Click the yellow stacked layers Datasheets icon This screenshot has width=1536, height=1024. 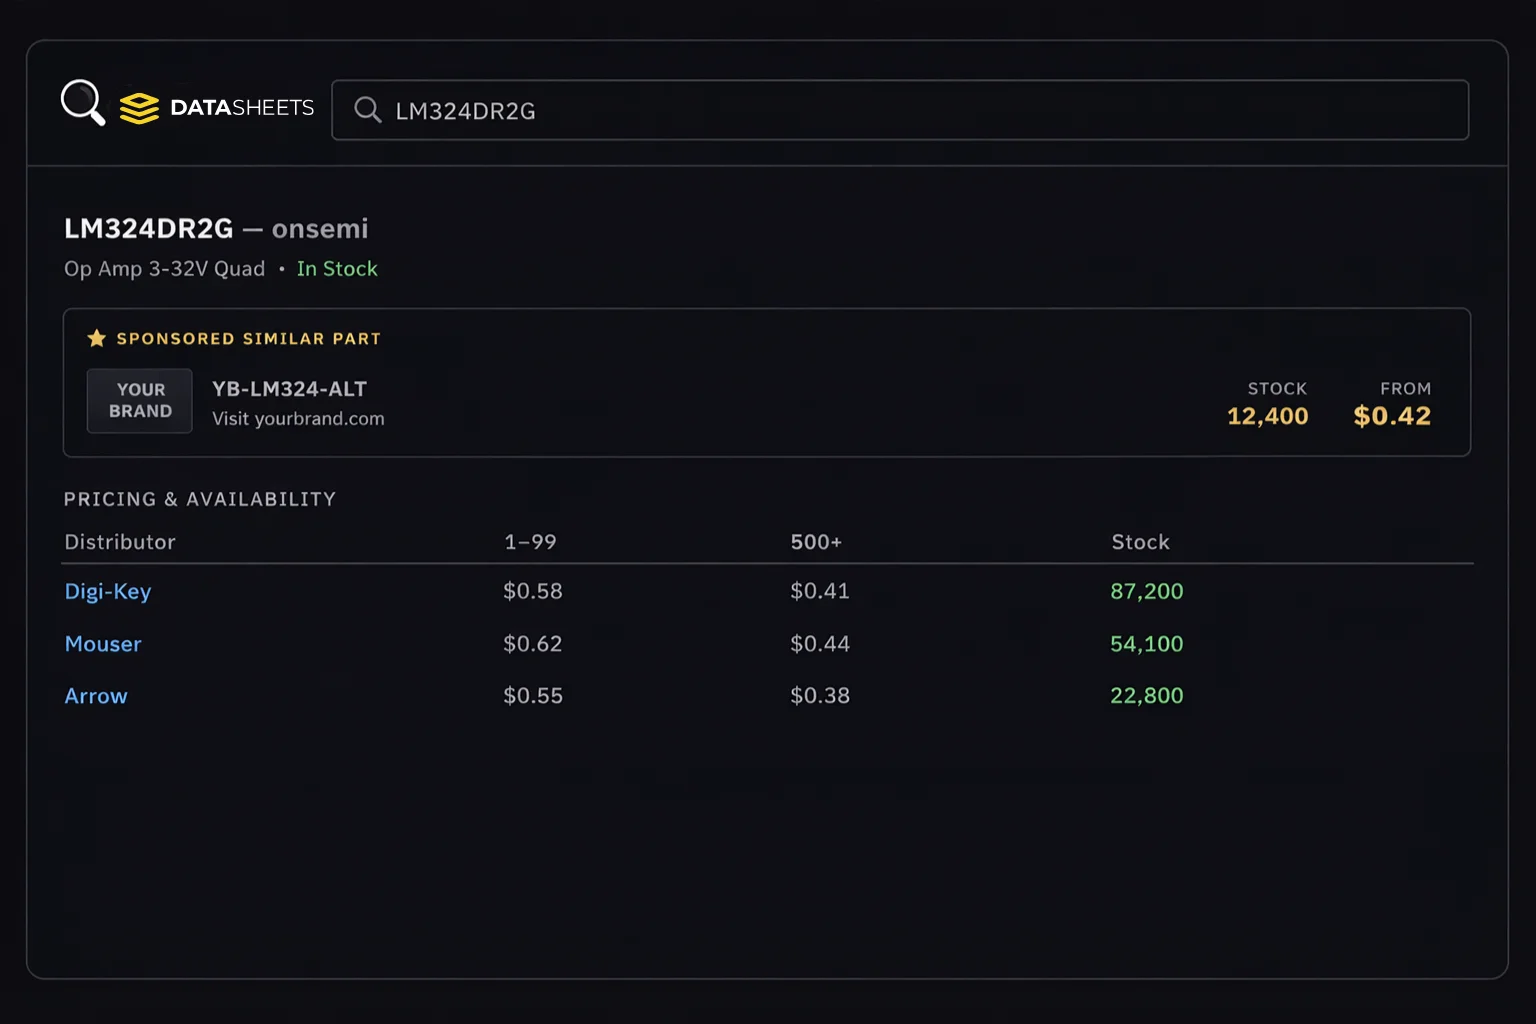click(139, 108)
